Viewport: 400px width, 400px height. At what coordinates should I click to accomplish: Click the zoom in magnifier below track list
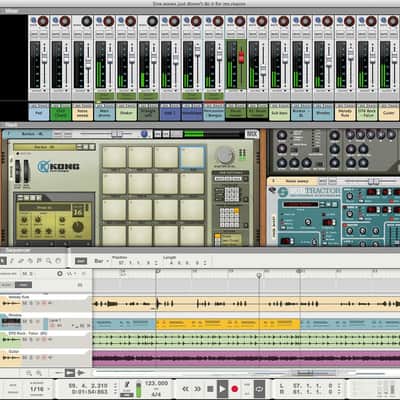(39, 373)
